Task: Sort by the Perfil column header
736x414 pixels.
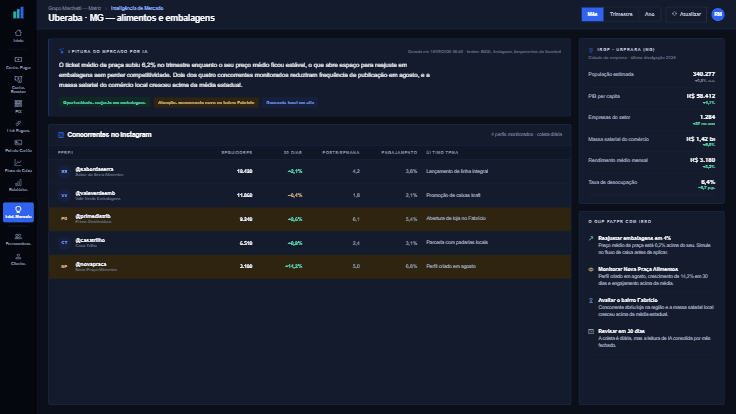Action: 66,153
